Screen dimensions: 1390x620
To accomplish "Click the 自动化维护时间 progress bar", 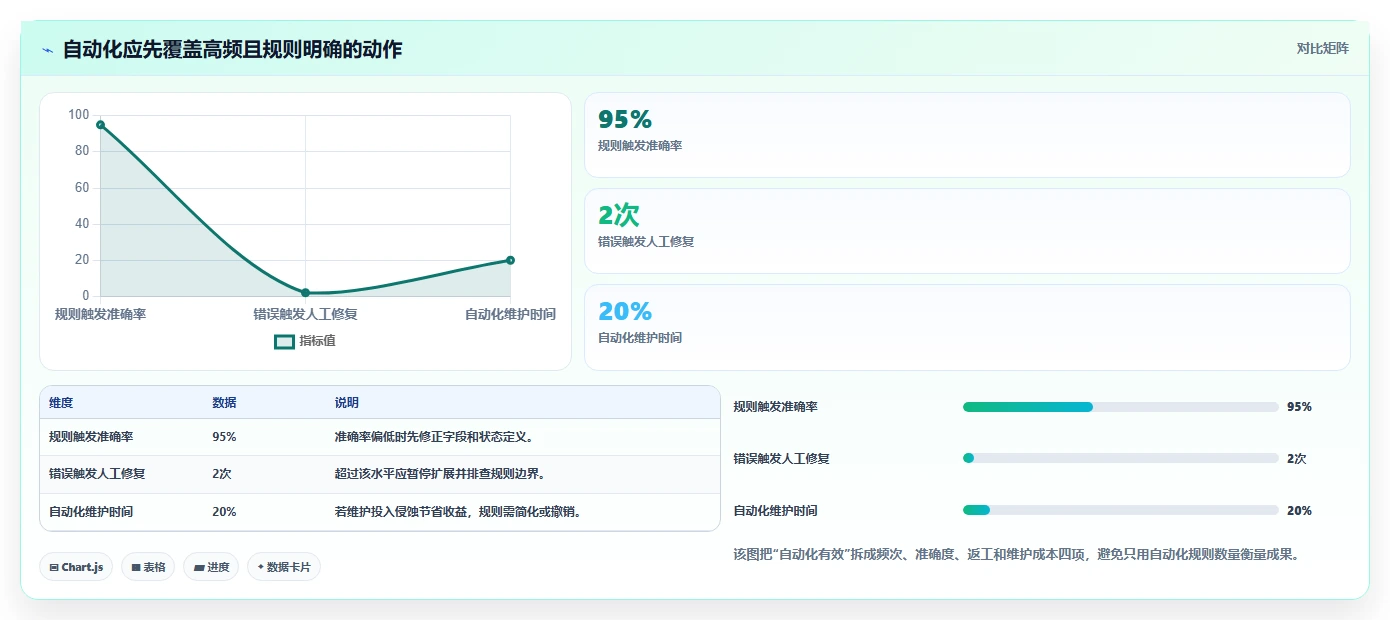I will tap(1120, 510).
